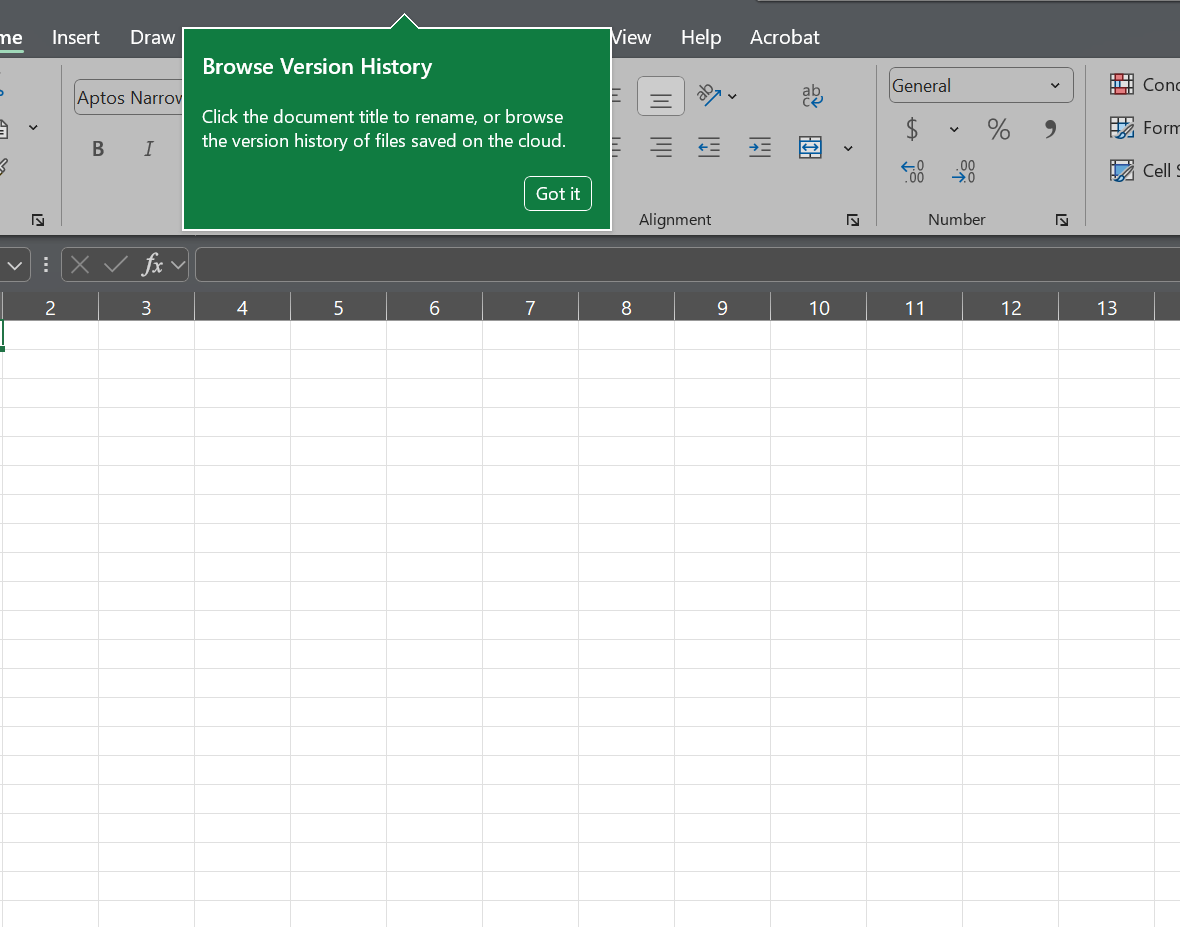1180x927 pixels.
Task: Toggle Italic formatting
Action: (x=148, y=149)
